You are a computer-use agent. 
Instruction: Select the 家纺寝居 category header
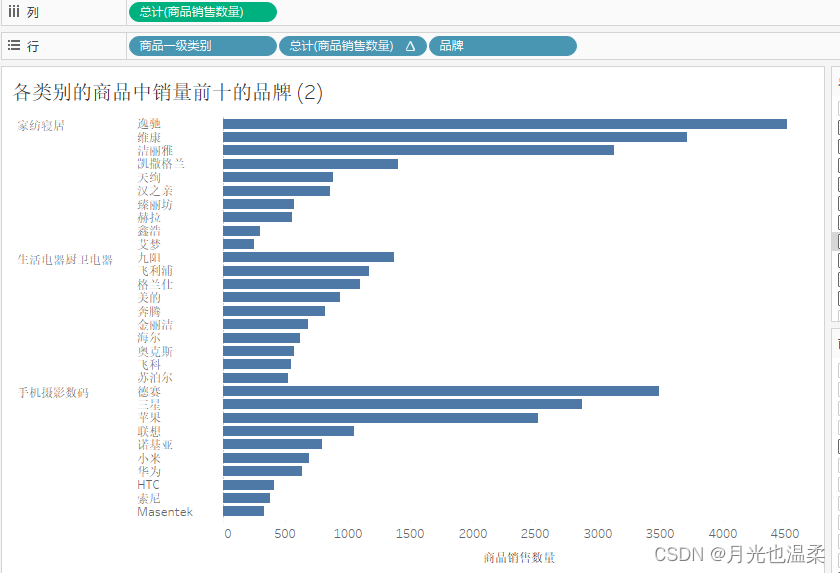coord(41,126)
